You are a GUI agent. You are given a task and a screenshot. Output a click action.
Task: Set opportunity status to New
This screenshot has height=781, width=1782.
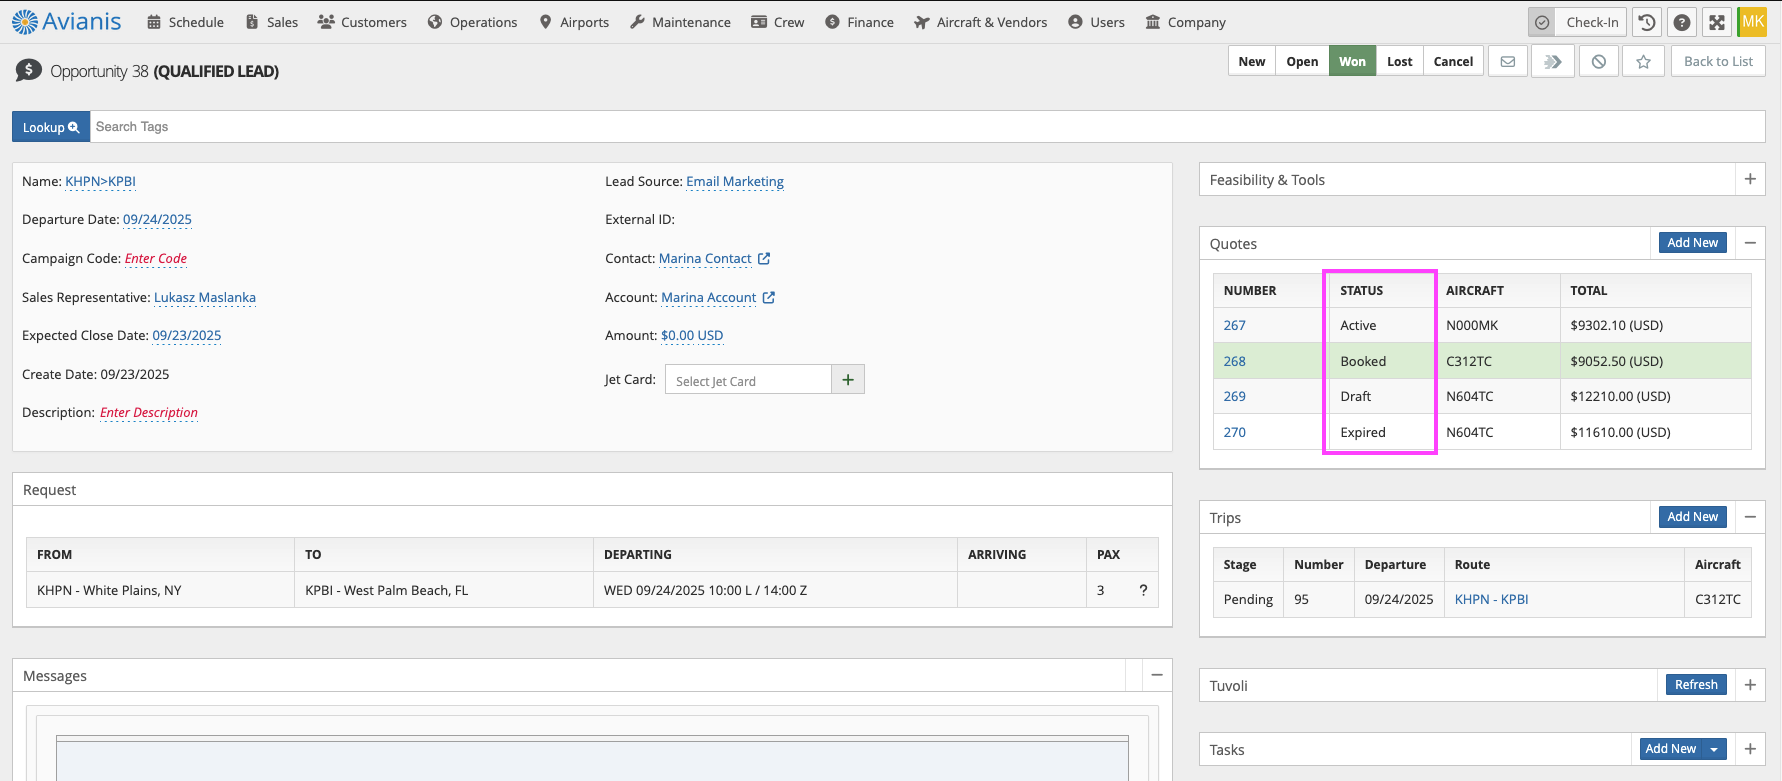coord(1251,62)
